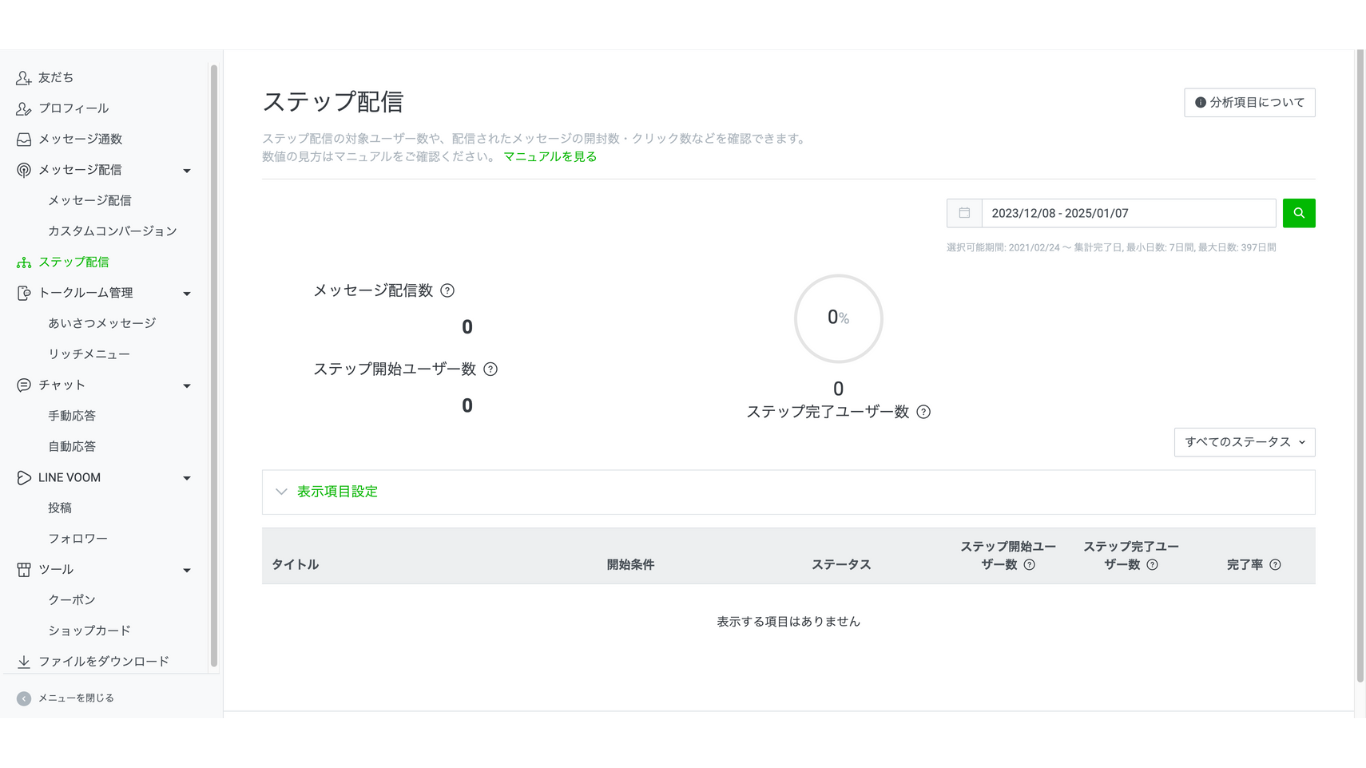Open the すべてのステータス dropdown
The image size is (1366, 768).
pos(1245,442)
